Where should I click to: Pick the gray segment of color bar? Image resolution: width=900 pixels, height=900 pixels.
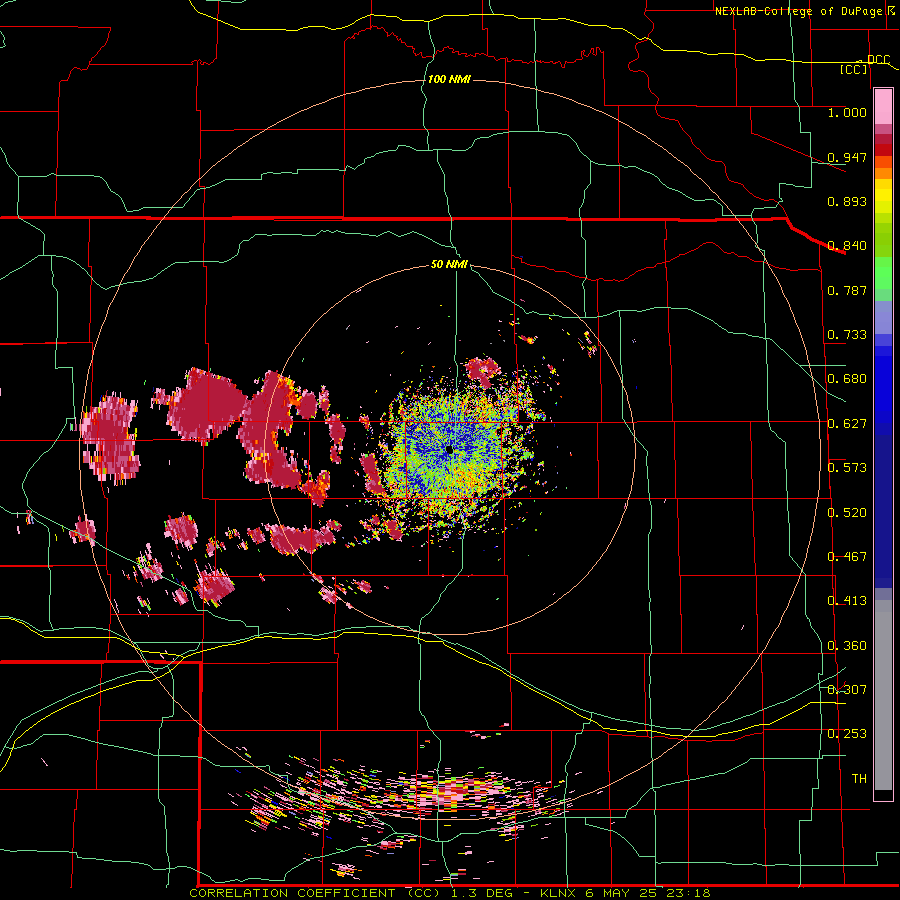tap(883, 695)
